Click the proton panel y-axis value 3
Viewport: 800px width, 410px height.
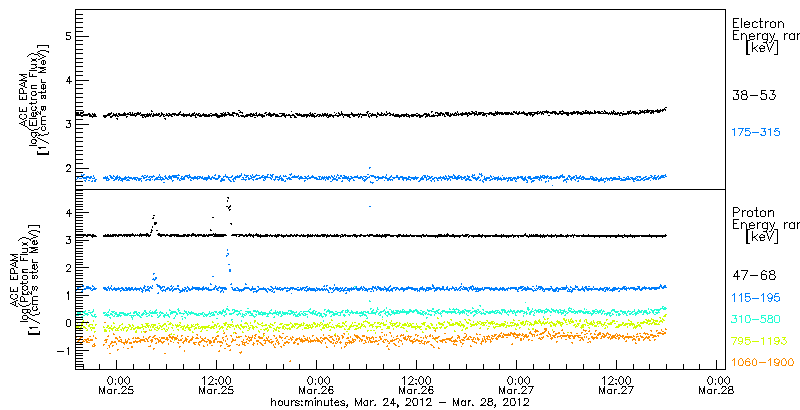pos(66,240)
